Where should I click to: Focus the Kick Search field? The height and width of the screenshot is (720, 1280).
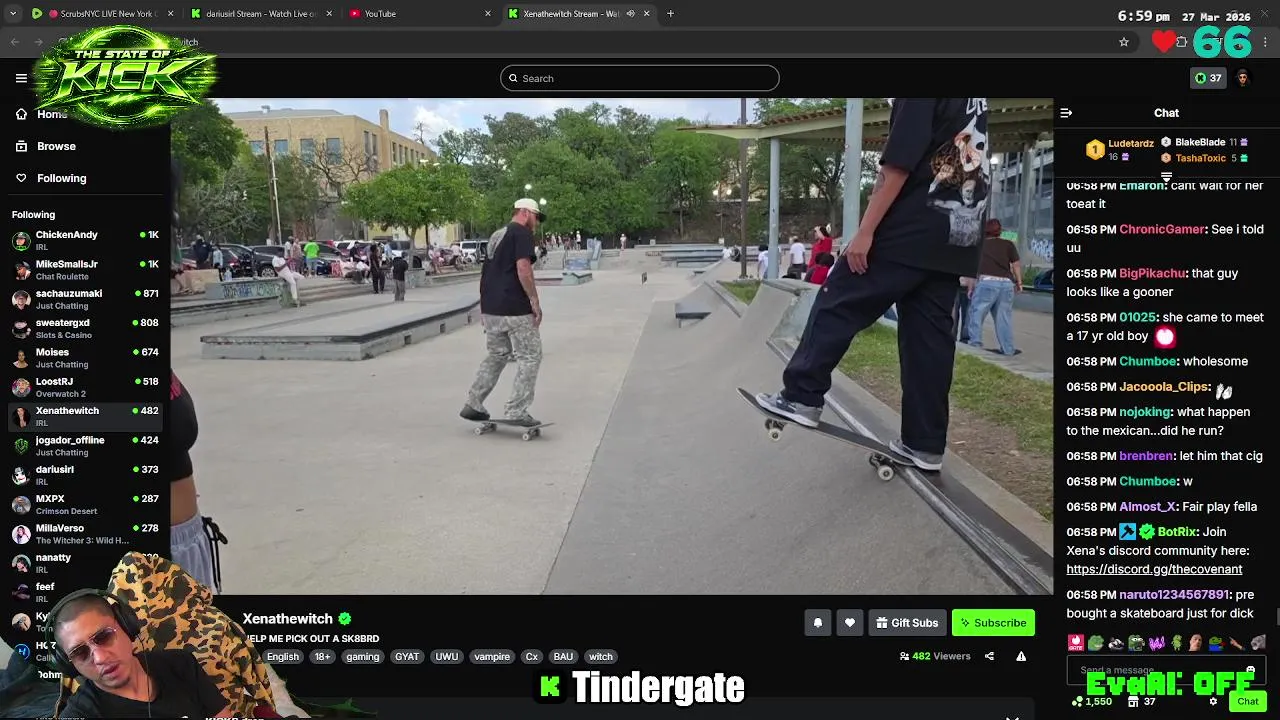tap(640, 78)
